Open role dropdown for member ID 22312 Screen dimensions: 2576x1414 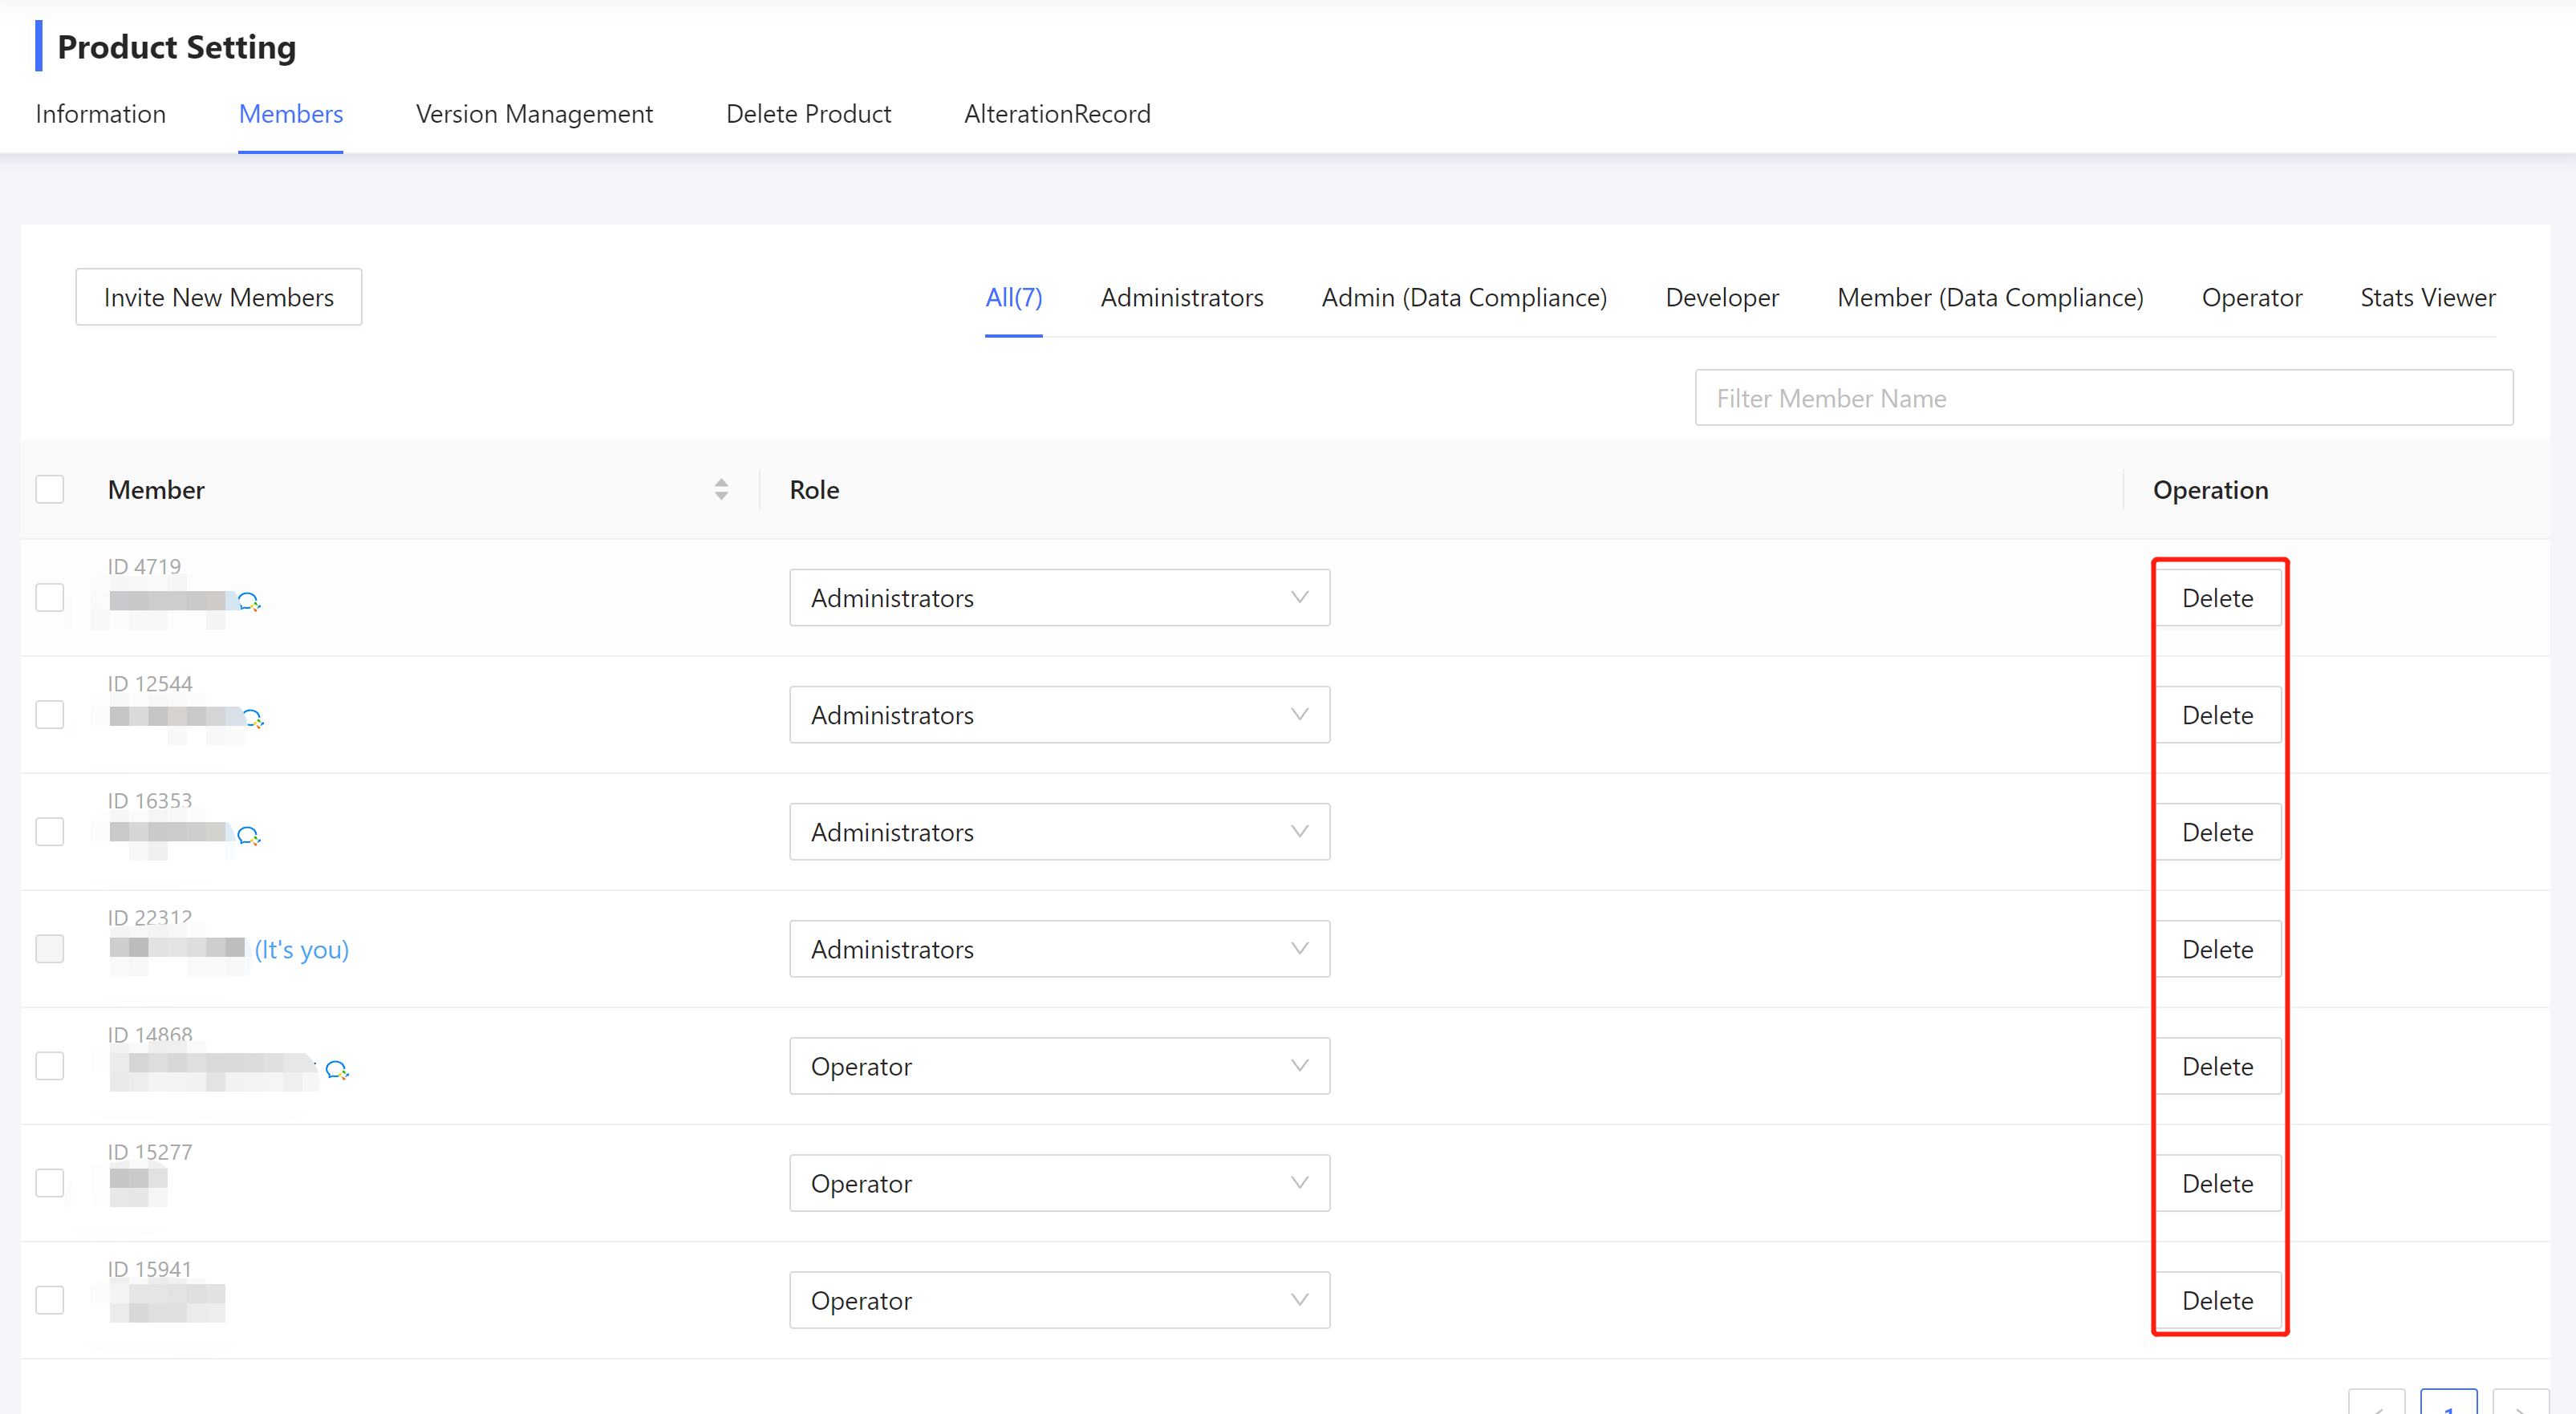(1059, 949)
